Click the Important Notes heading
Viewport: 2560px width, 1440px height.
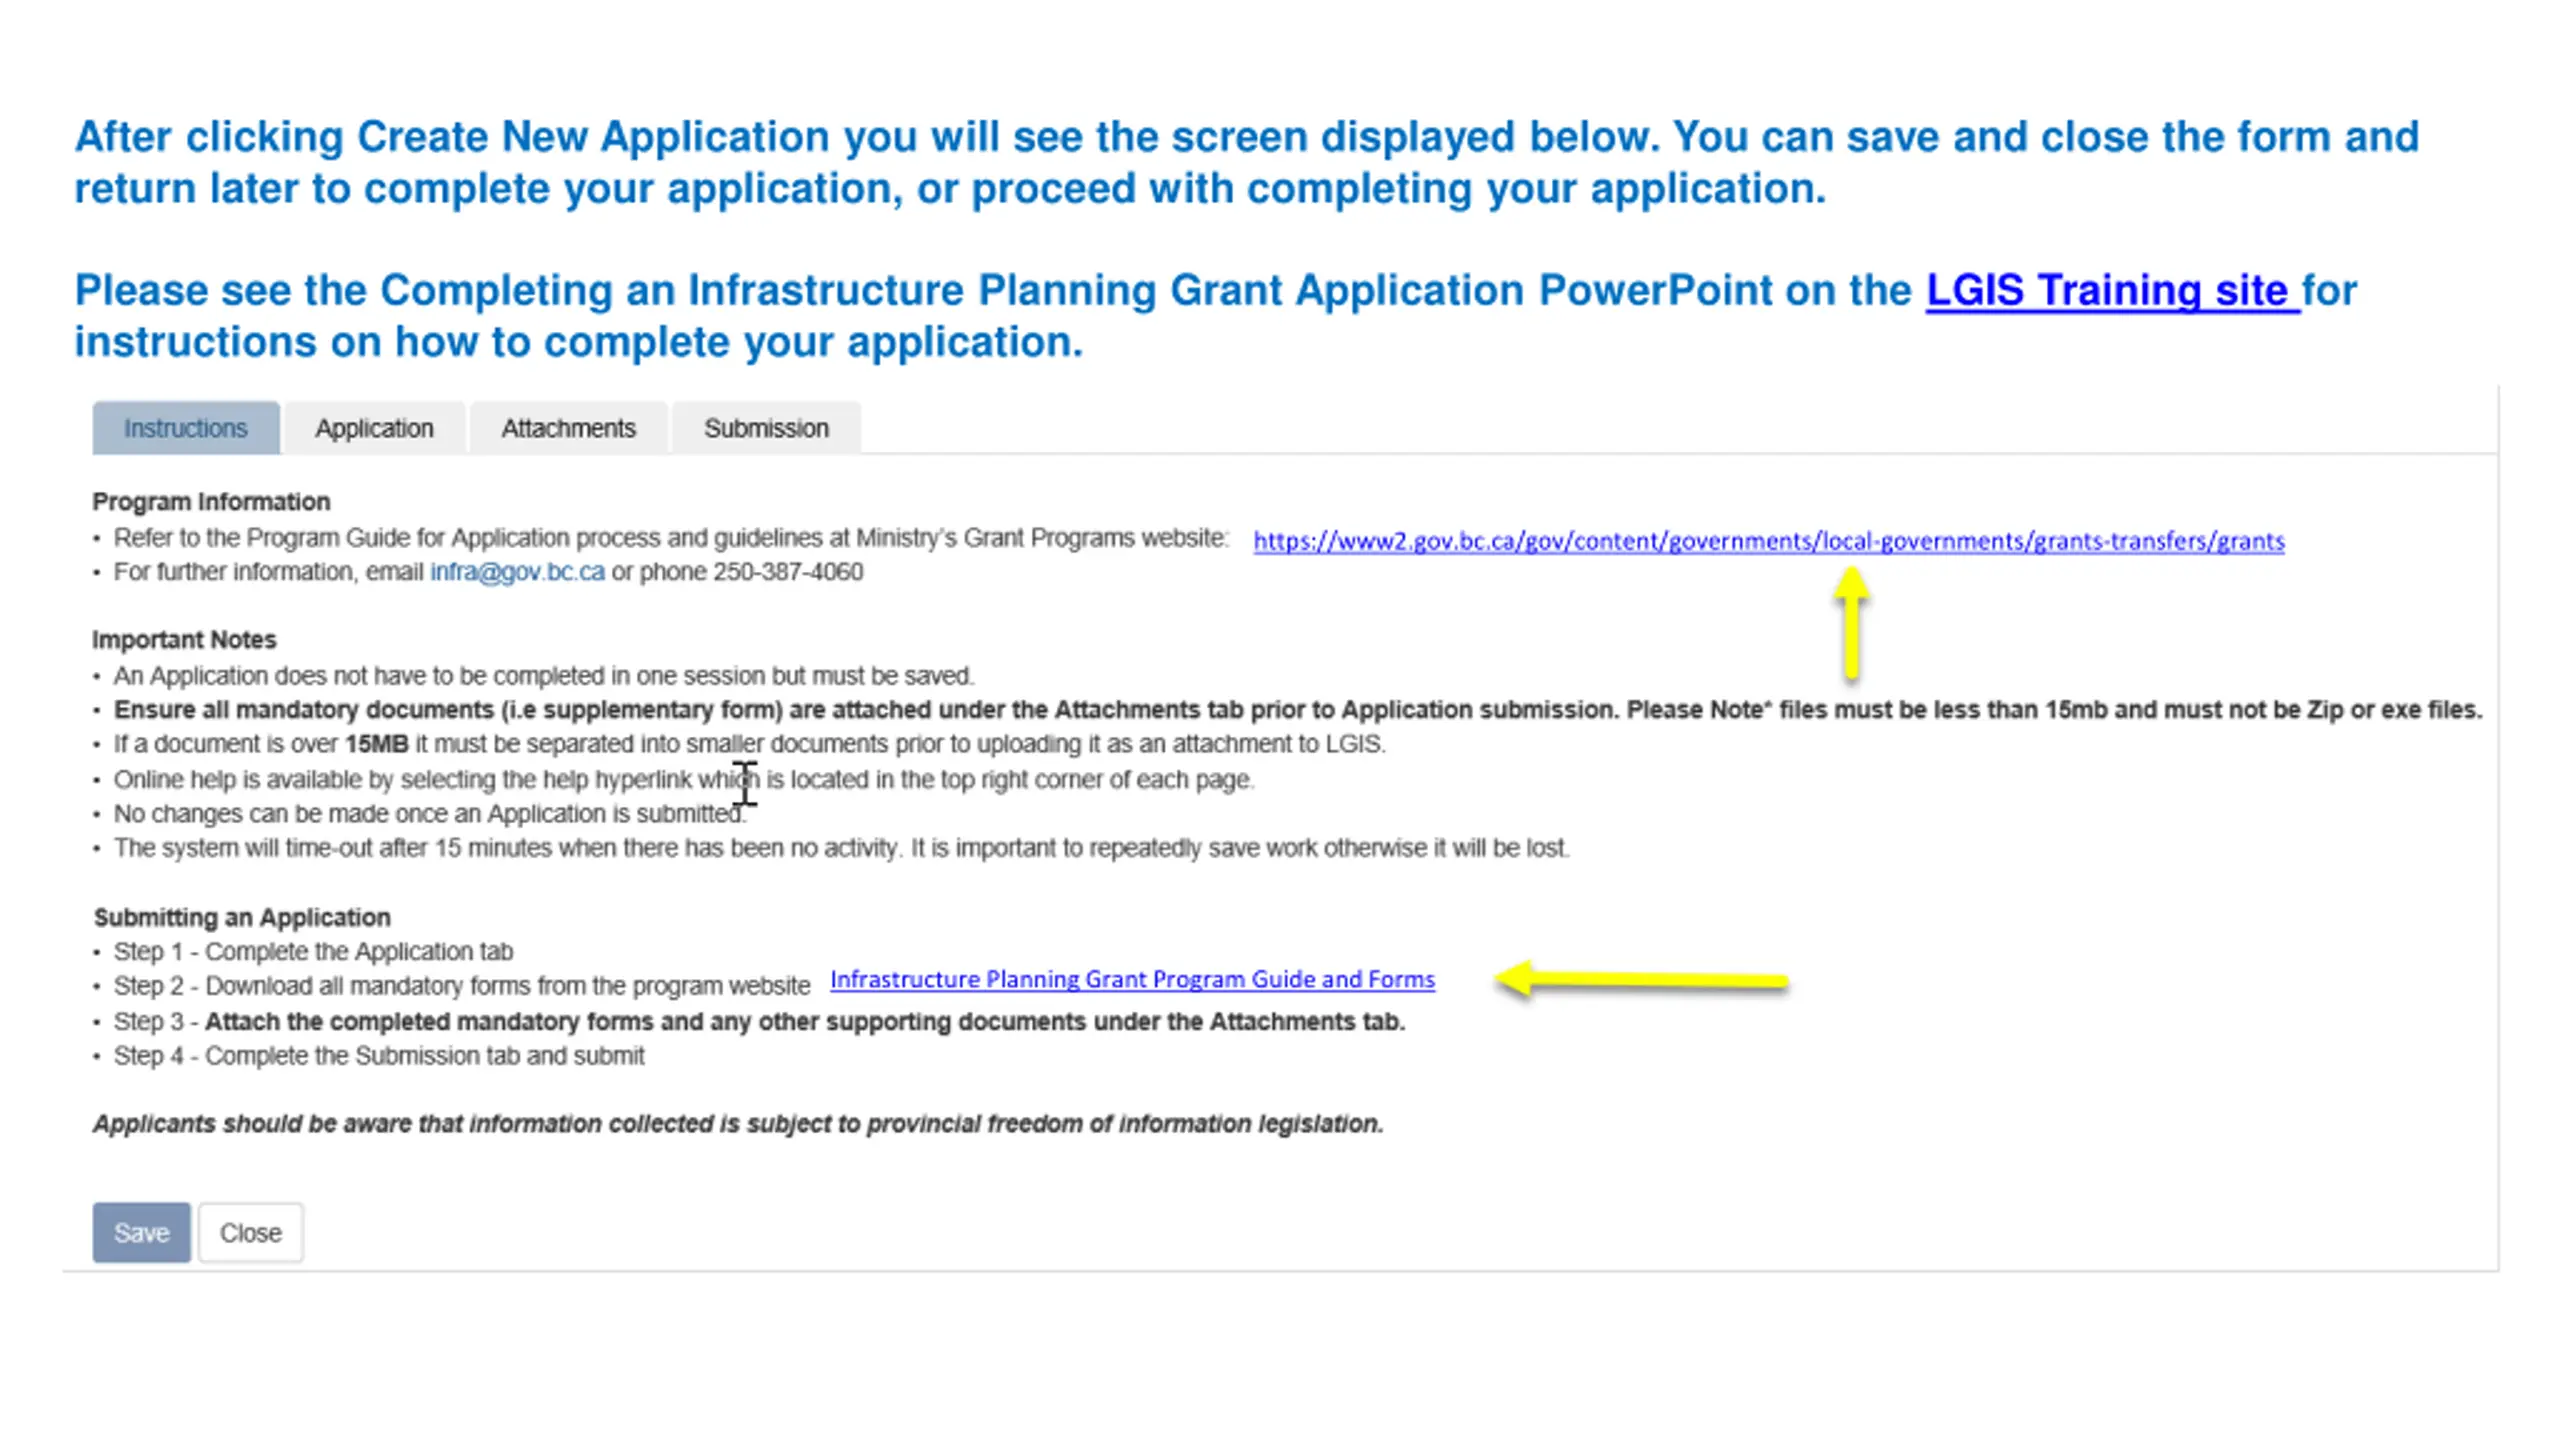coord(184,639)
